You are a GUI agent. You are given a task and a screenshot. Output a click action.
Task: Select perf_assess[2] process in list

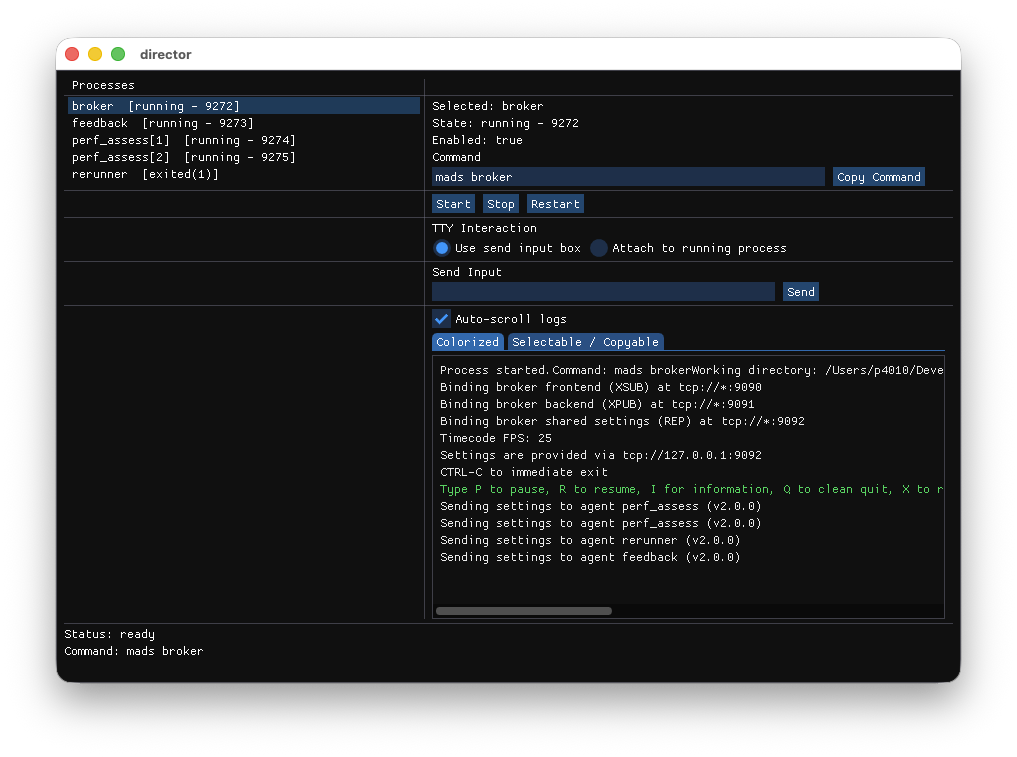point(183,157)
